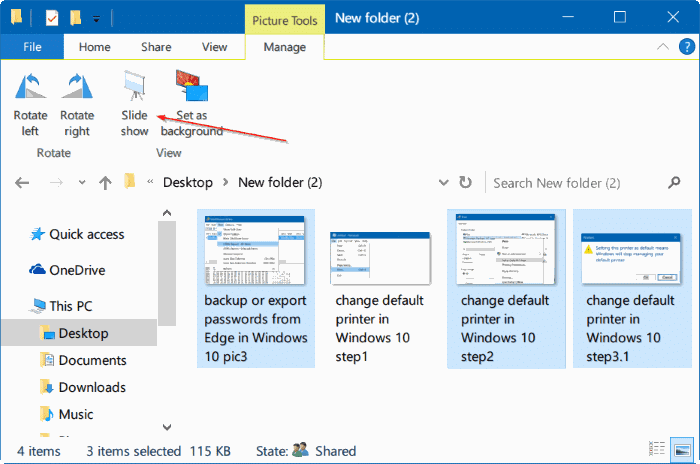Click the Shared state icon in status bar
The image size is (700, 464).
click(x=300, y=450)
